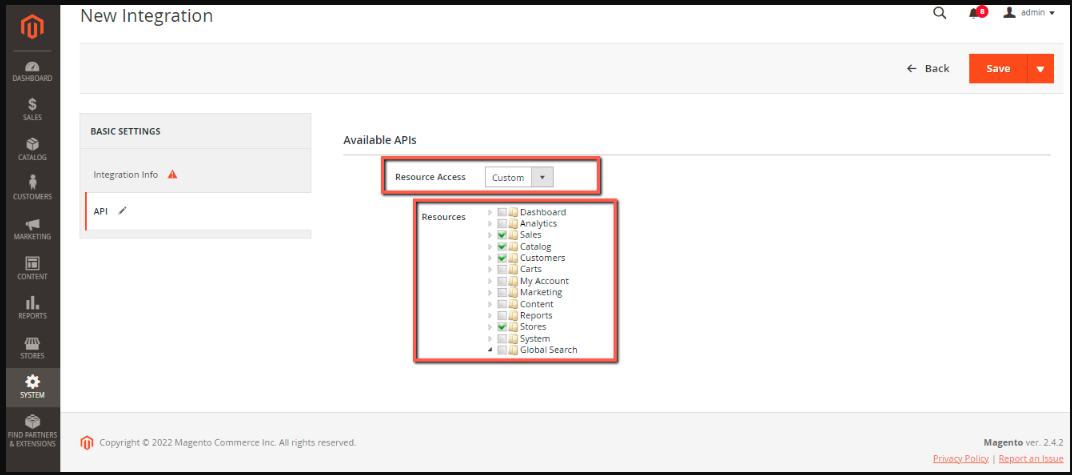Open the Marketing sidebar menu
Viewport: 1072px width, 475px height.
[31, 229]
